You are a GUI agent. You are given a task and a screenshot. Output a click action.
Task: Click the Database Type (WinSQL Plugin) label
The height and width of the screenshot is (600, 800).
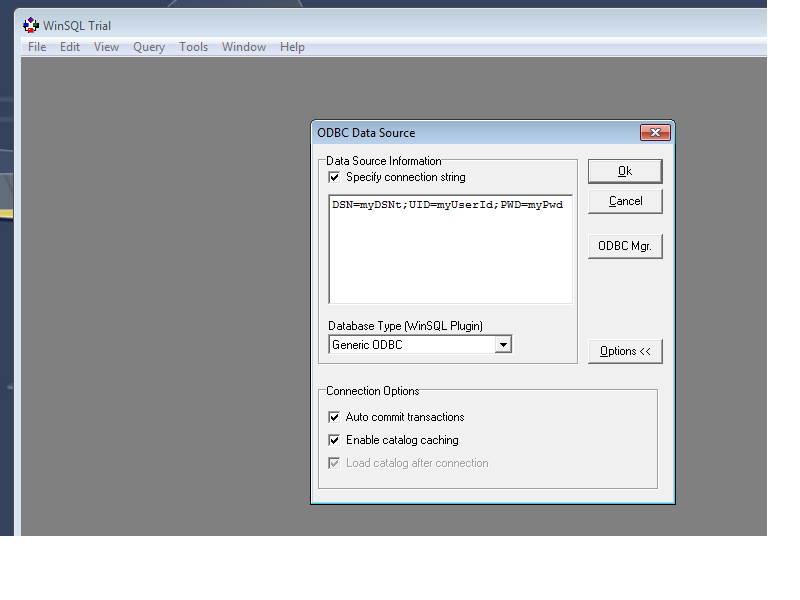pos(405,326)
